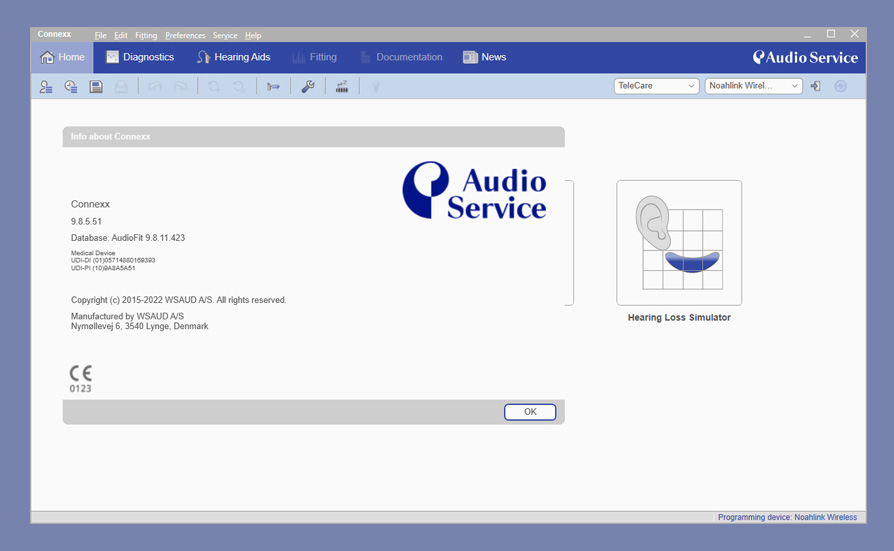The width and height of the screenshot is (894, 551).
Task: Click the Nymøllevej 6, 3540 Lynge address line
Action: tap(140, 326)
